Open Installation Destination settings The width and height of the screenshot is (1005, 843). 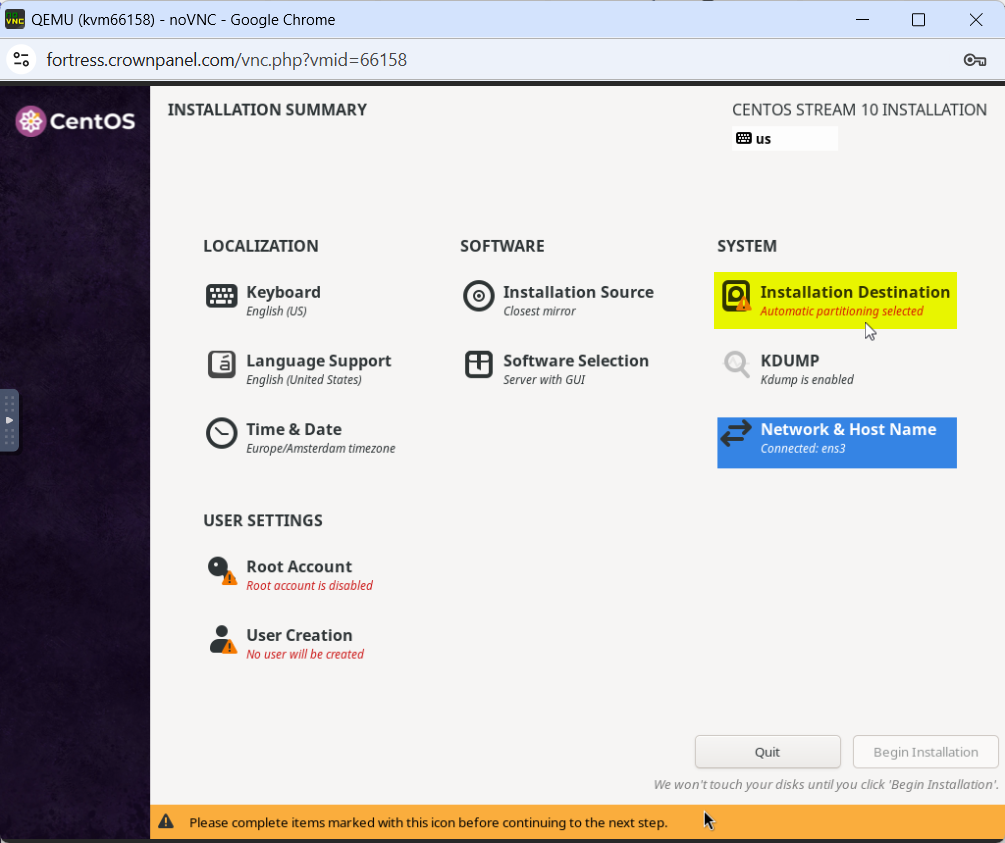(835, 301)
